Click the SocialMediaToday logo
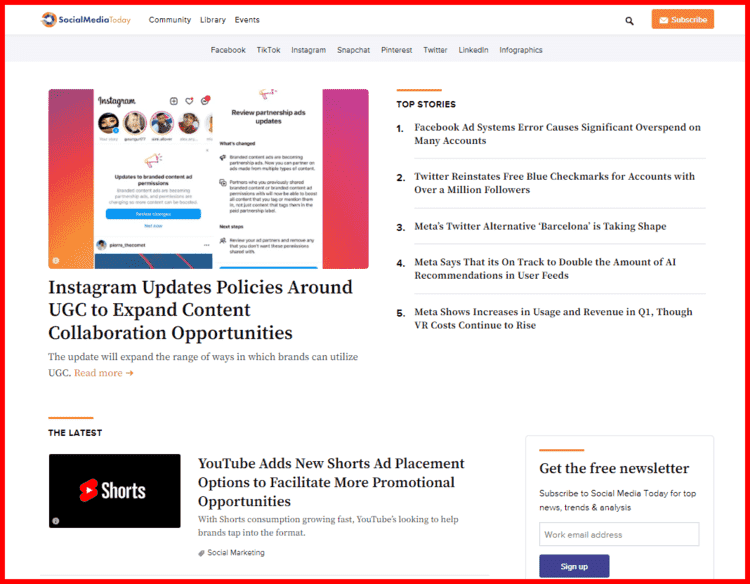 (x=86, y=20)
